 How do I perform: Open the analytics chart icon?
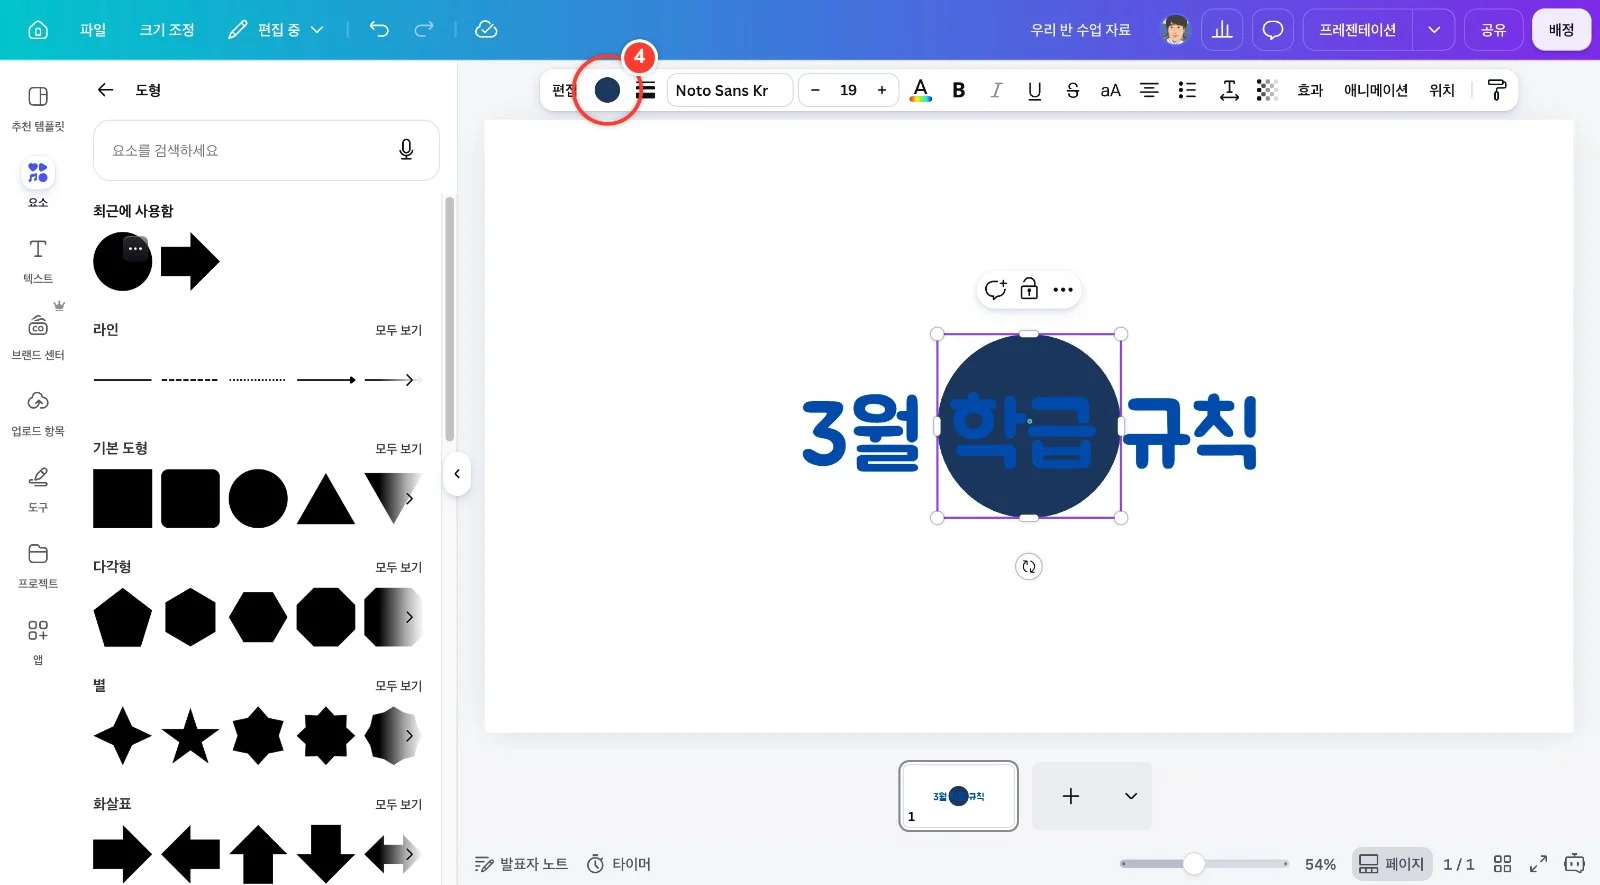click(1222, 30)
